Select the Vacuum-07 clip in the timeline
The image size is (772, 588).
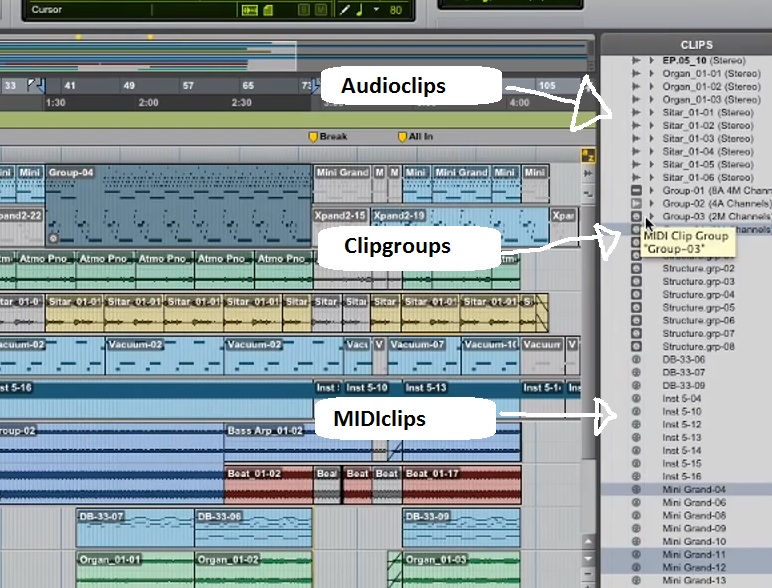pos(424,356)
